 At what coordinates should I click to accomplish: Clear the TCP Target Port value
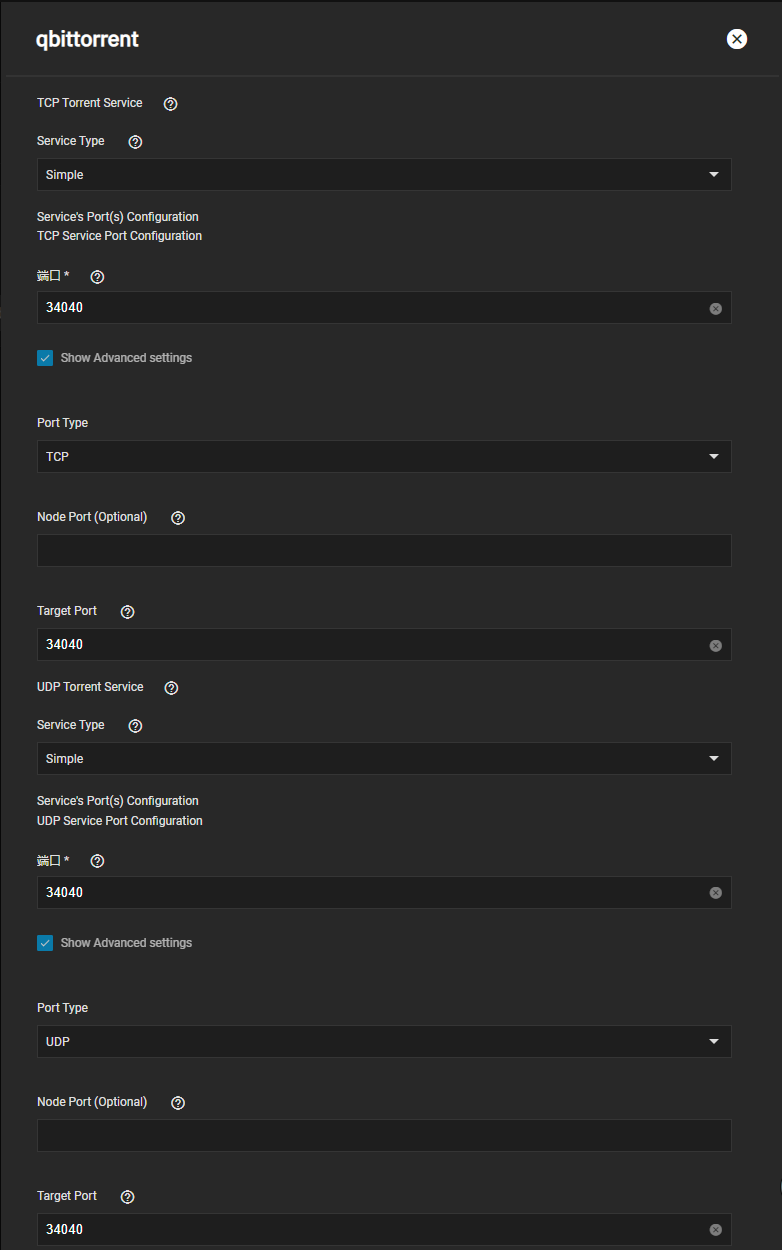click(715, 645)
